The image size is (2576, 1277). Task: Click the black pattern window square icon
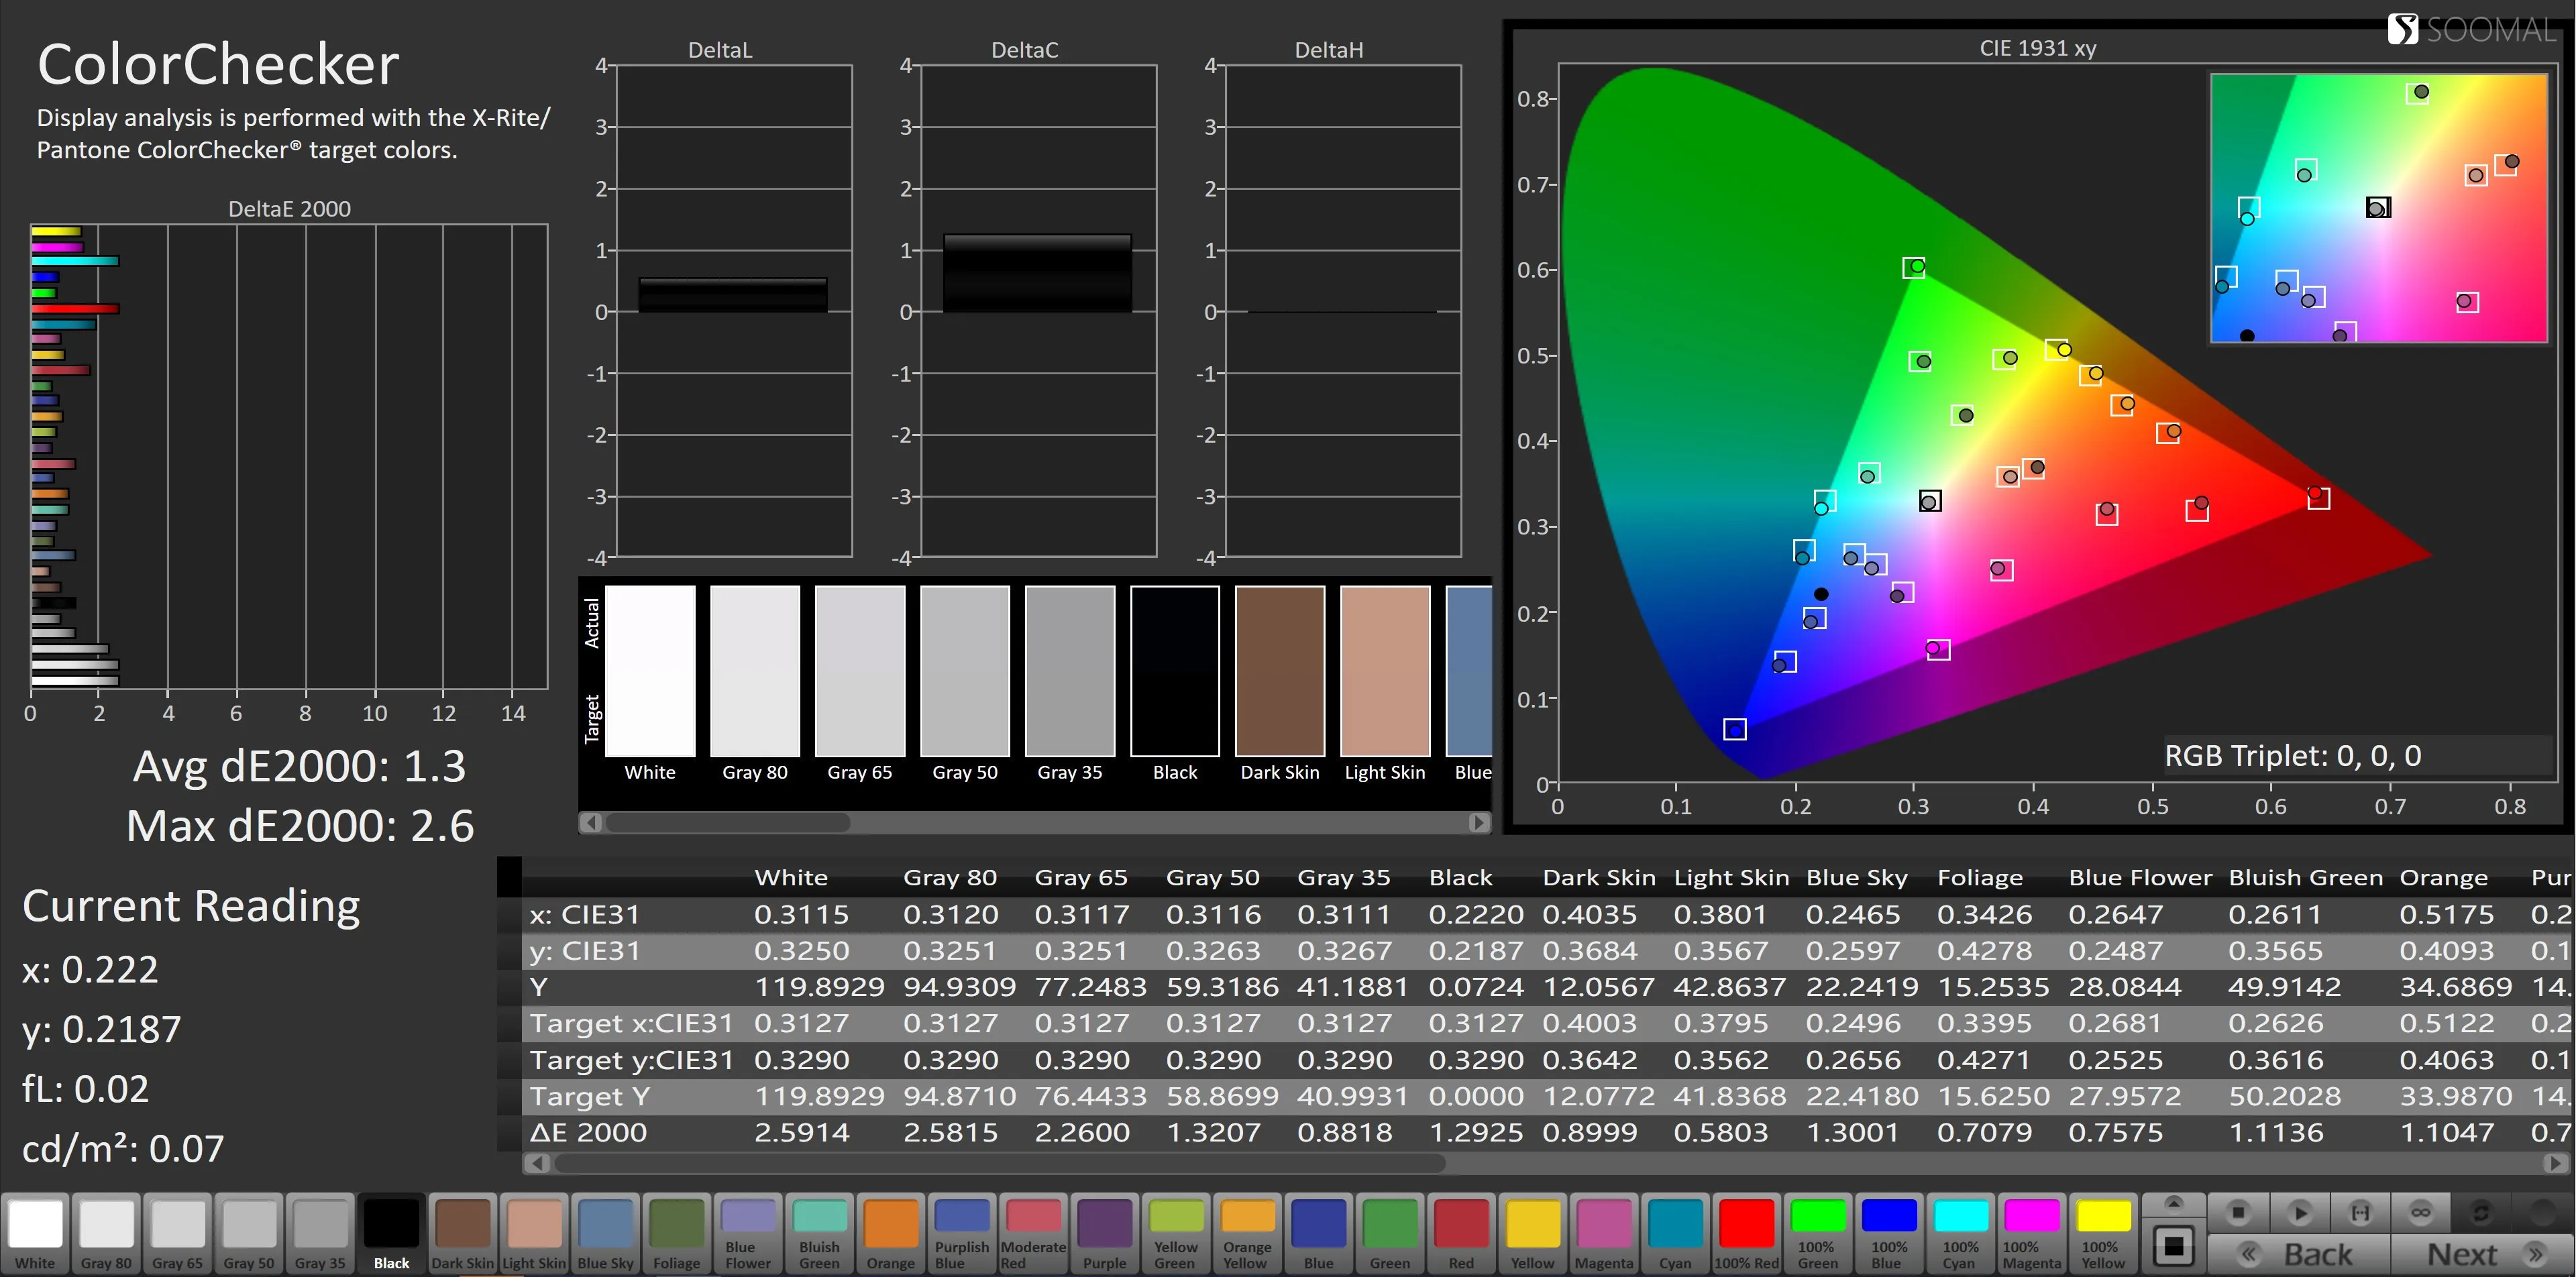(x=2173, y=1246)
